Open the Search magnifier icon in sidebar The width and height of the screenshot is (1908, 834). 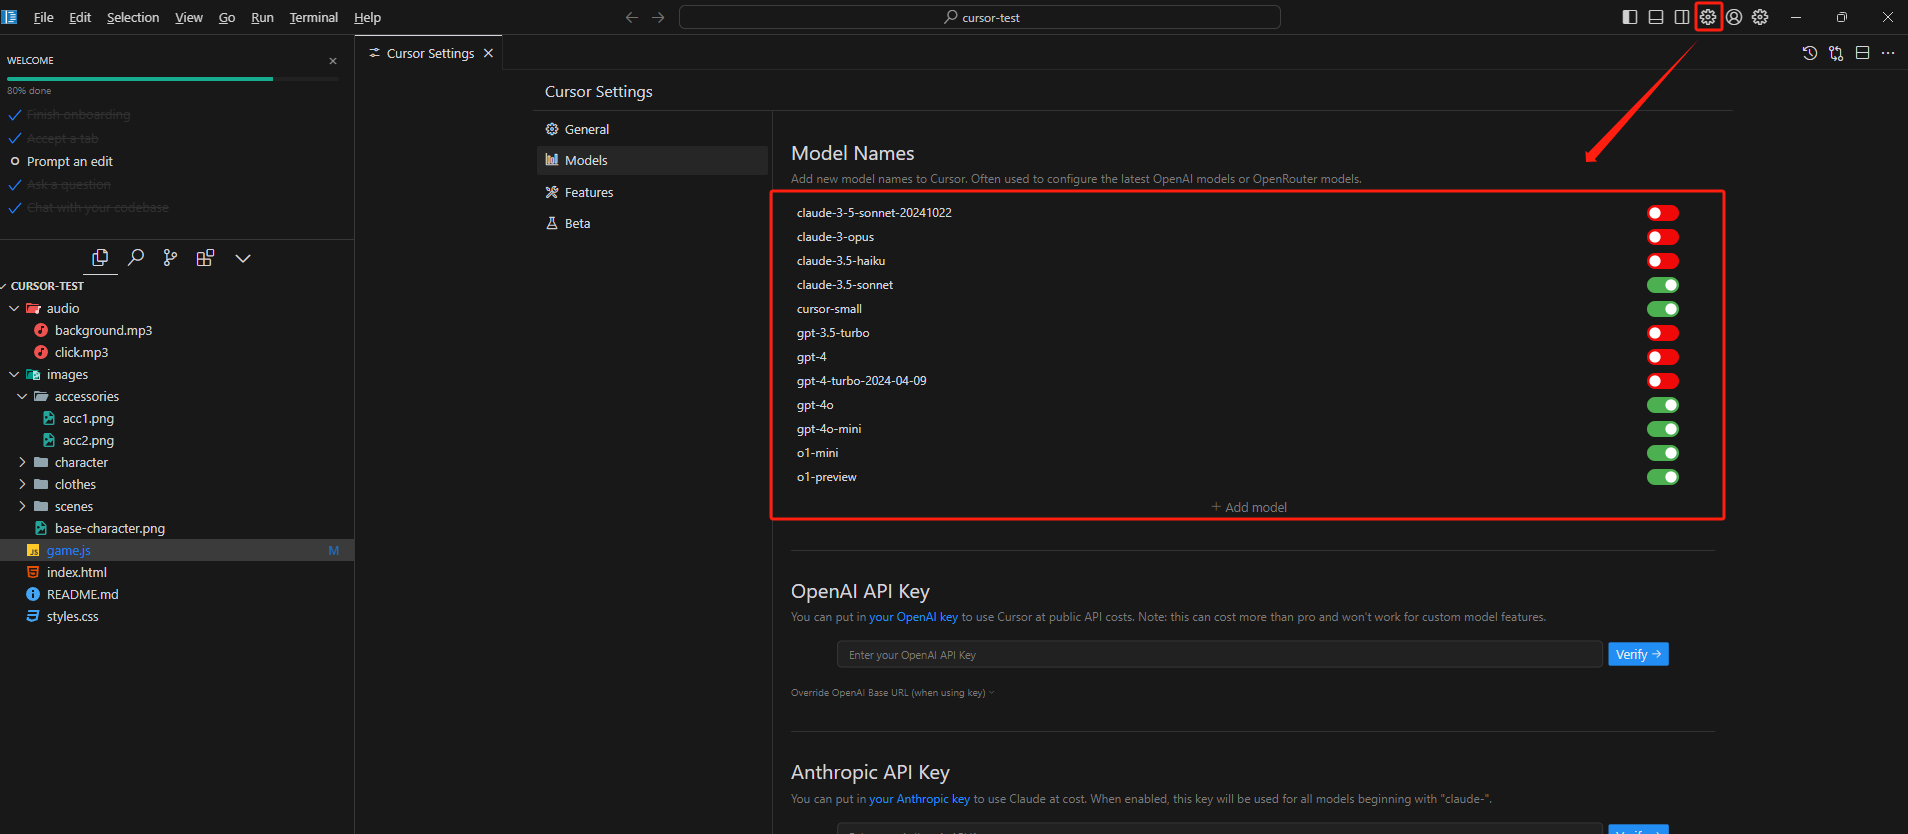136,258
